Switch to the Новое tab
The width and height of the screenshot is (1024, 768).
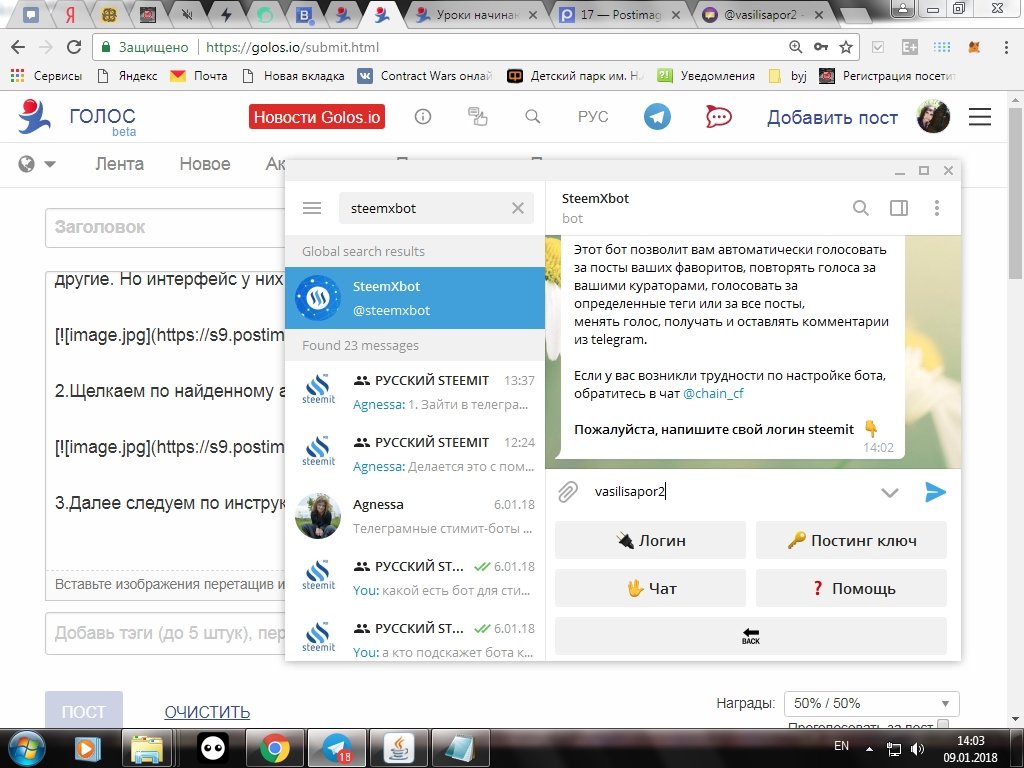[205, 163]
